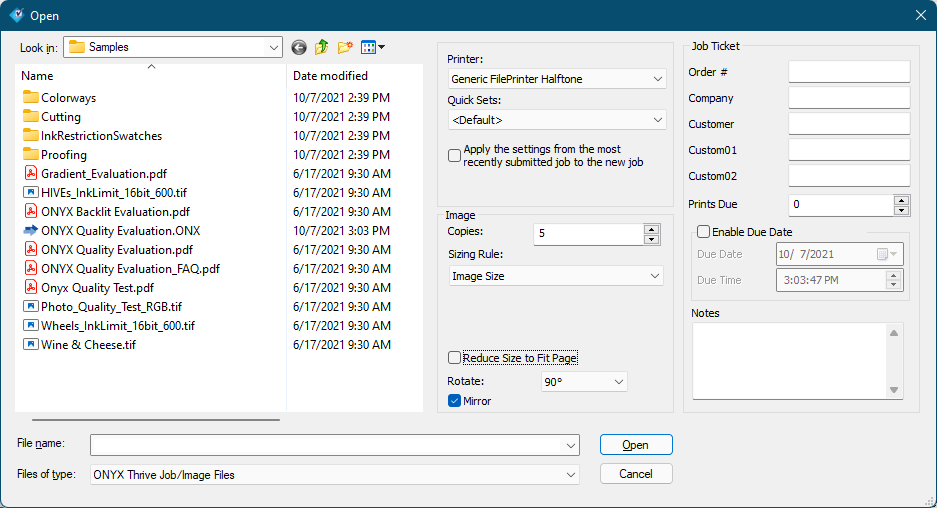This screenshot has width=937, height=508.
Task: Click into the Order # text field
Action: [x=849, y=72]
